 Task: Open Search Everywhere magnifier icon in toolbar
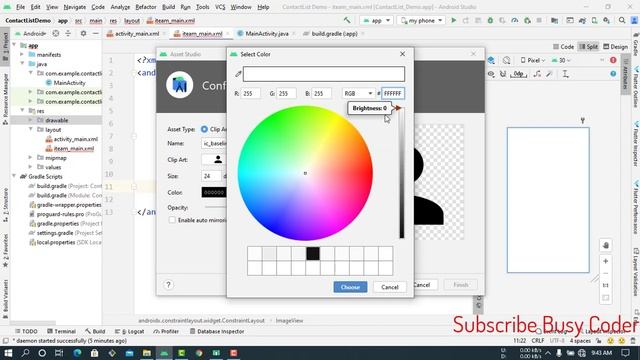[622, 20]
